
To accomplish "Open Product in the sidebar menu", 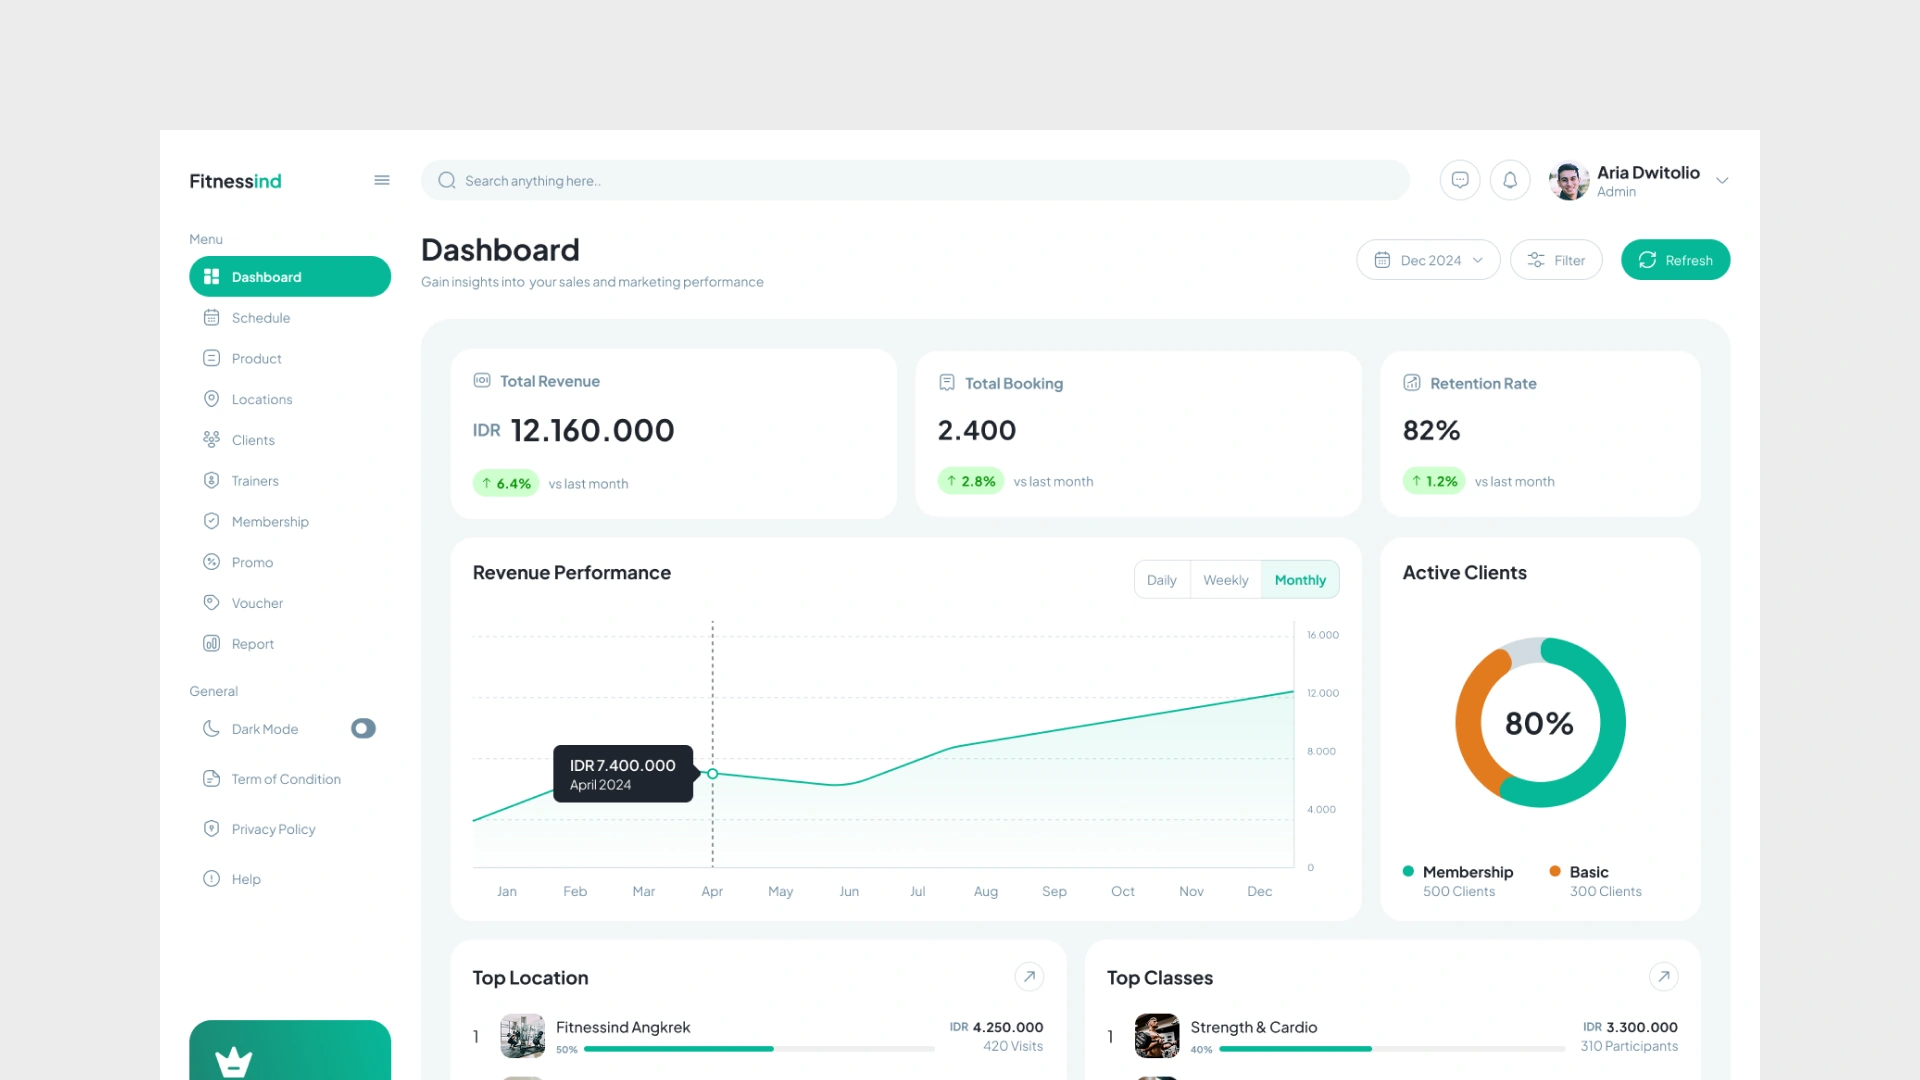I will tap(290, 358).
